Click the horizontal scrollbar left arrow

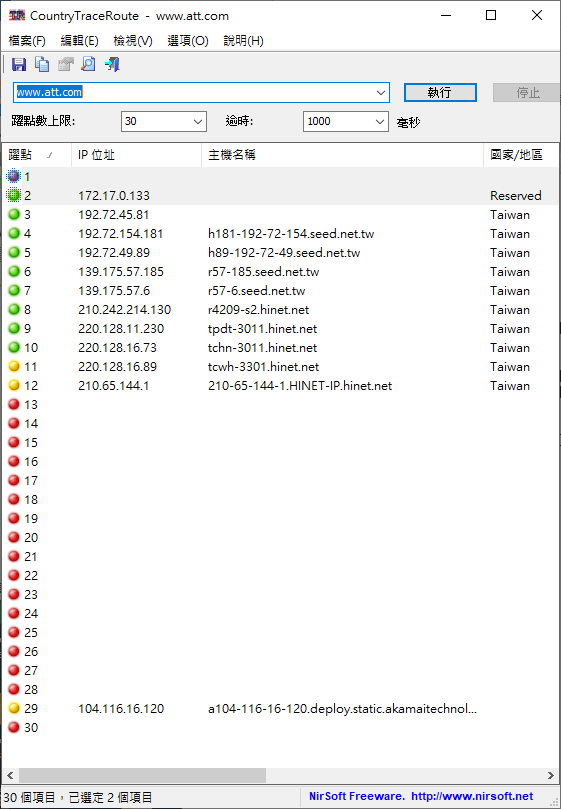pyautogui.click(x=10, y=775)
